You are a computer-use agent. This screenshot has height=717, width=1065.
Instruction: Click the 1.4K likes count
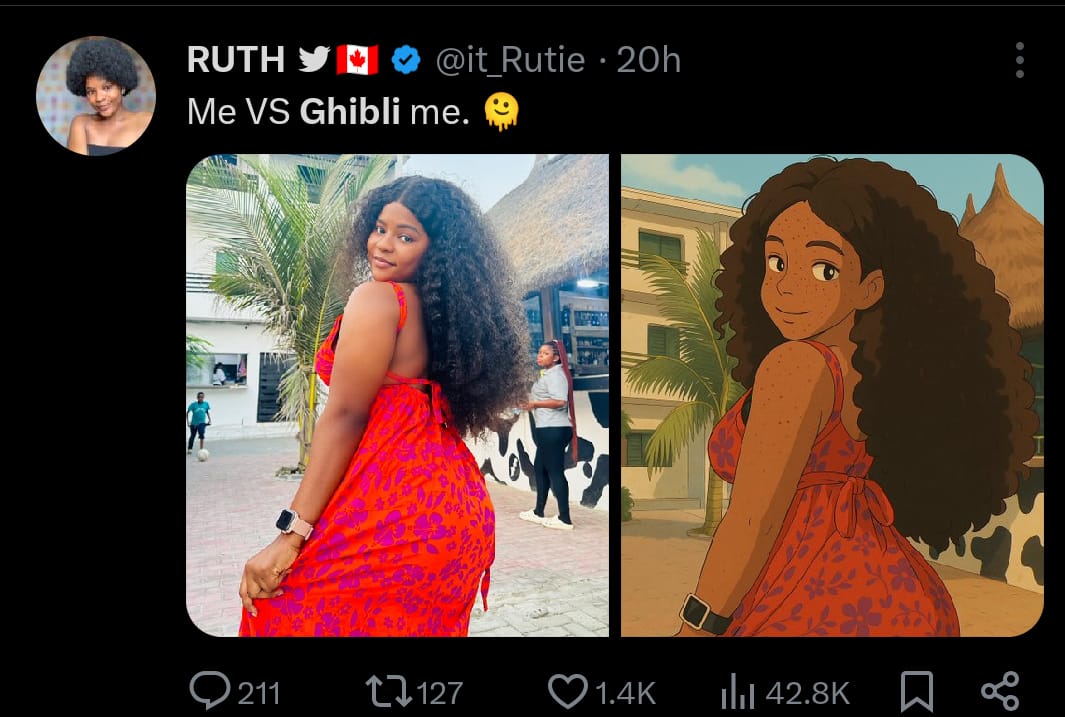pos(626,694)
